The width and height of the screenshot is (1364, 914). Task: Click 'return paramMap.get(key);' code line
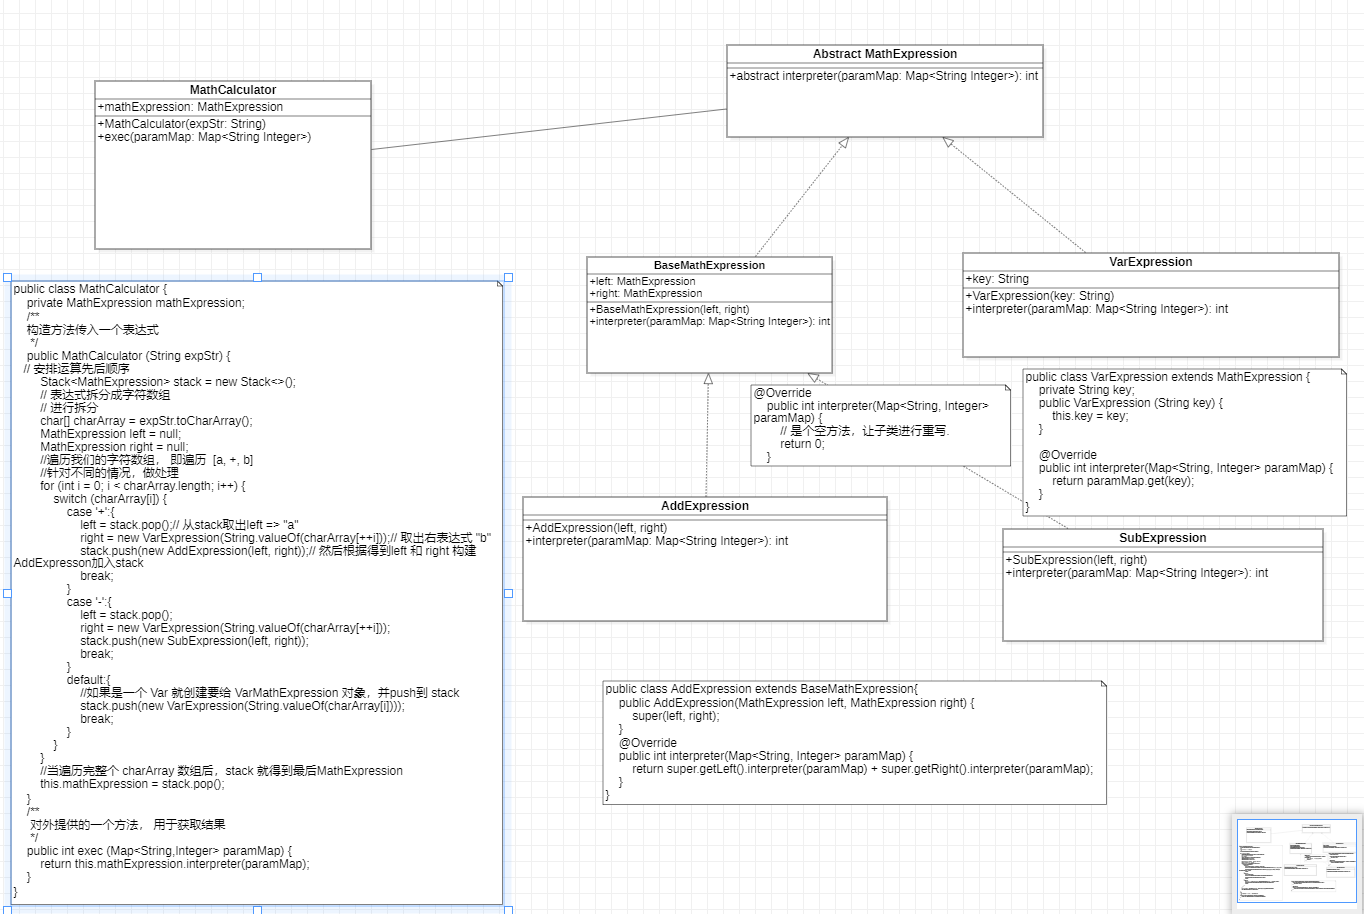(x=1123, y=481)
